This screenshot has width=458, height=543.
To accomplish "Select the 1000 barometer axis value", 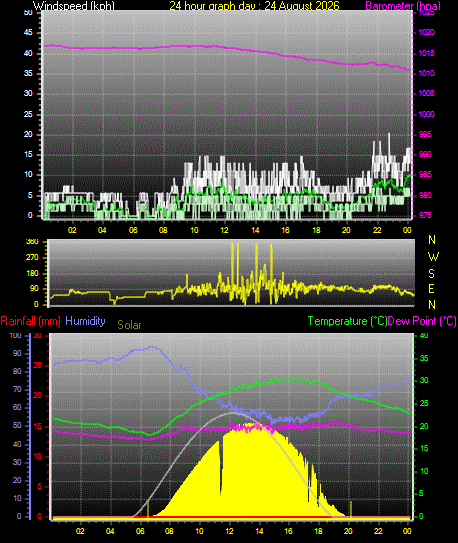I will click(x=426, y=114).
